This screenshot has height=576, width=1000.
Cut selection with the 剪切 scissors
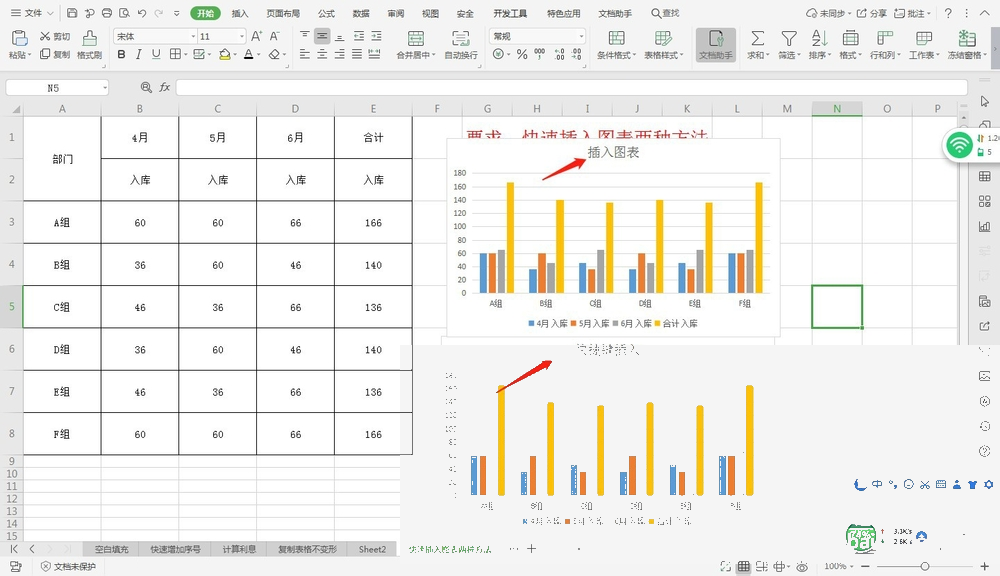[55, 36]
